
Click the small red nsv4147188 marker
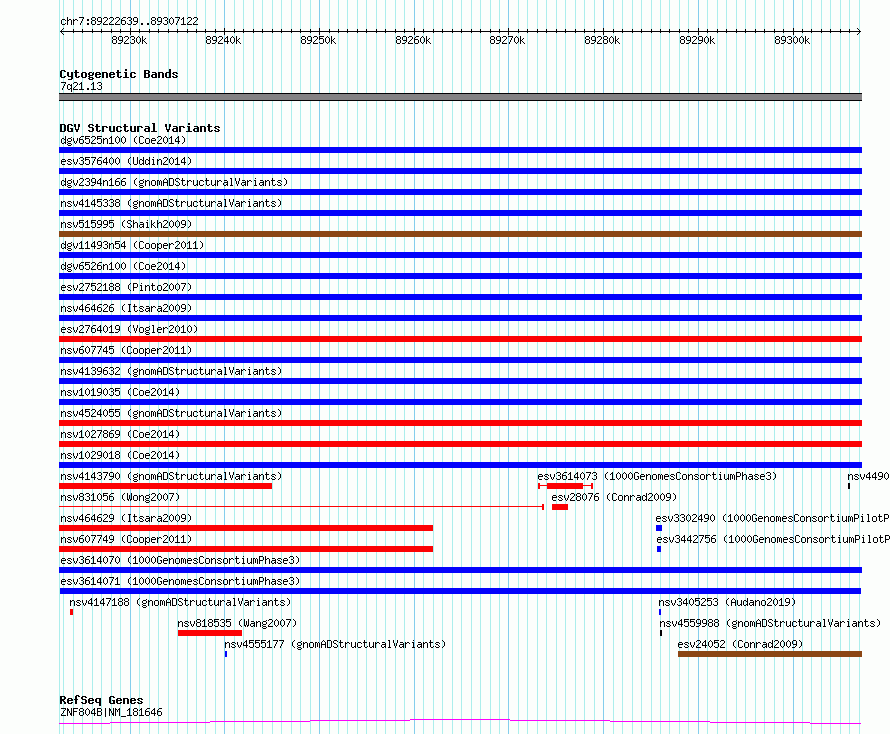click(x=72, y=612)
